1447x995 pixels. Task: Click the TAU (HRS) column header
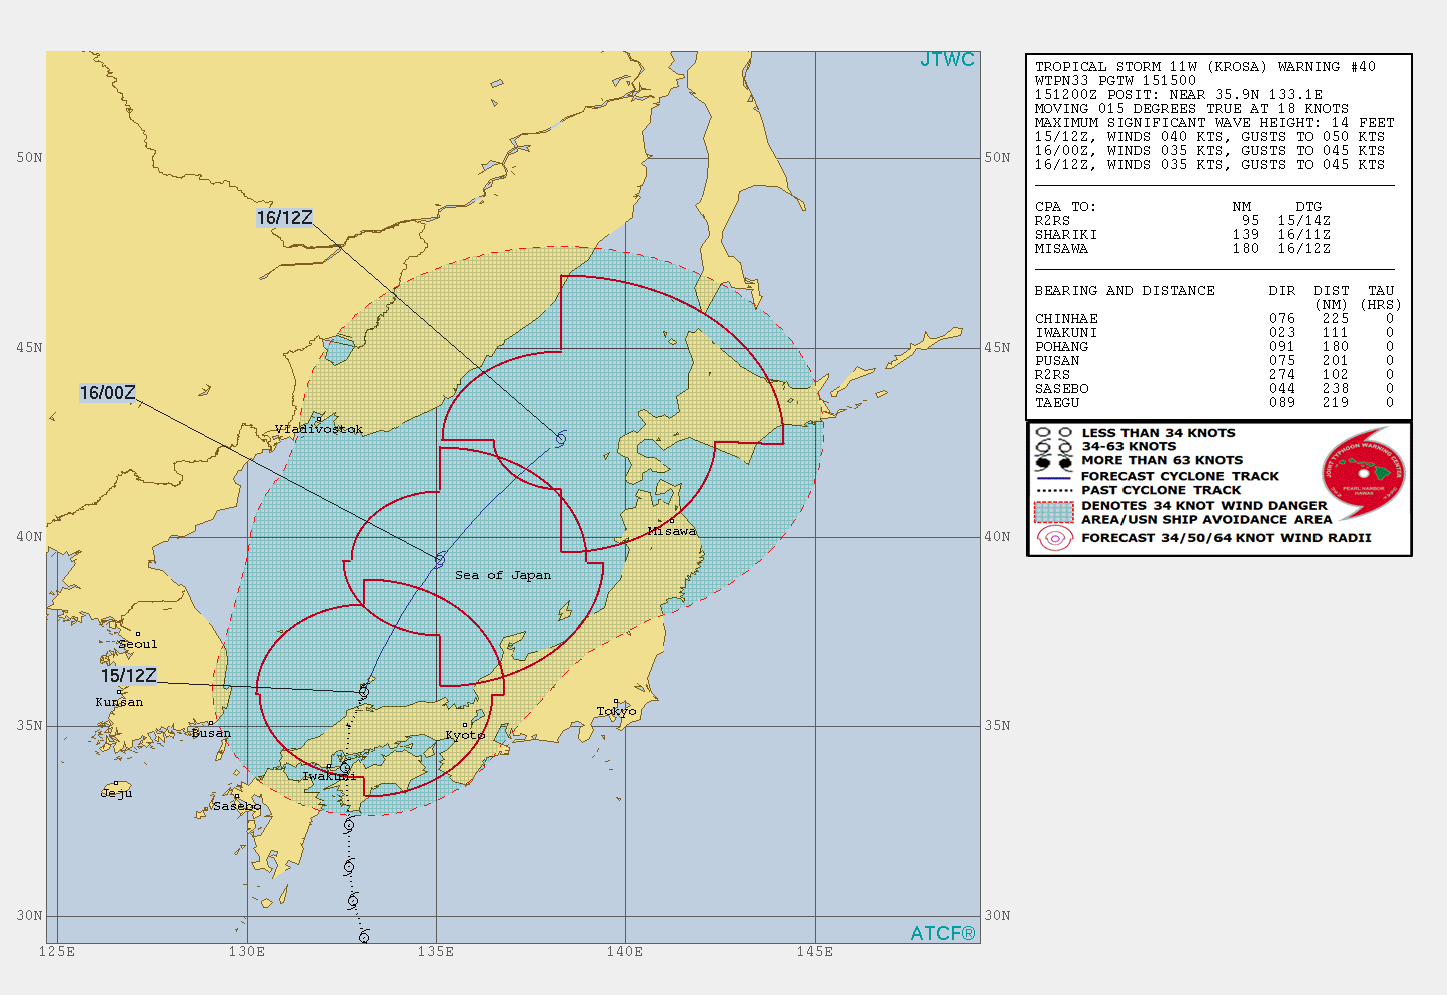(1381, 298)
